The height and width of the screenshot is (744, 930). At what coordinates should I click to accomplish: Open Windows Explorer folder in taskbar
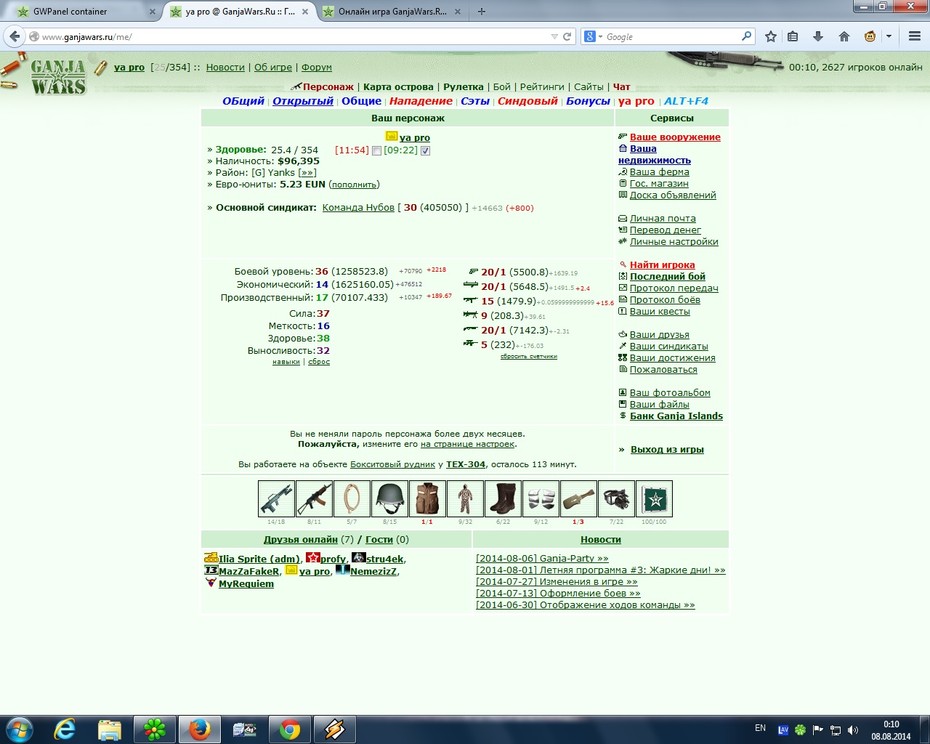[x=110, y=729]
